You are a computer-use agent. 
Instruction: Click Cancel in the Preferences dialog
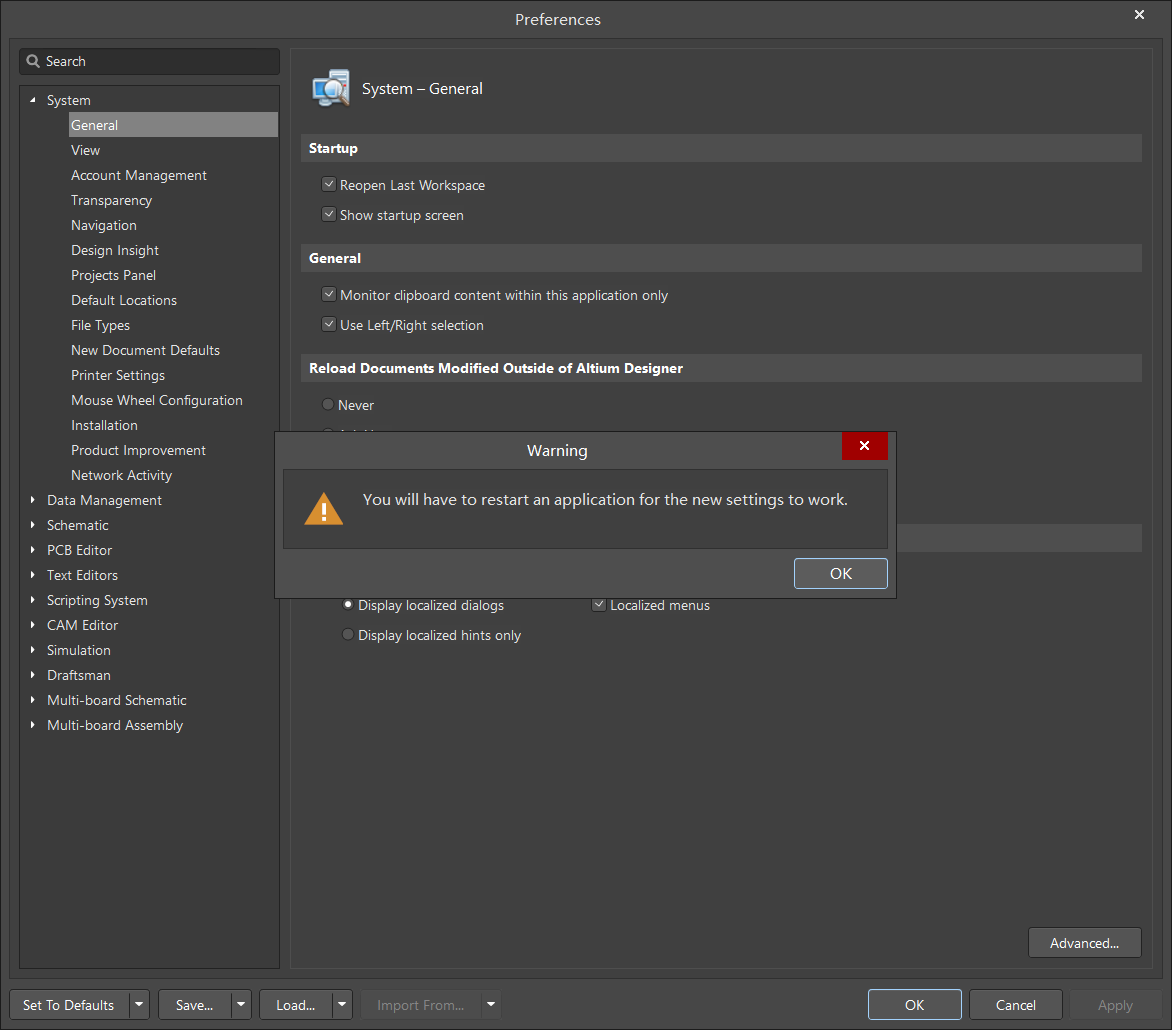tap(1015, 1005)
